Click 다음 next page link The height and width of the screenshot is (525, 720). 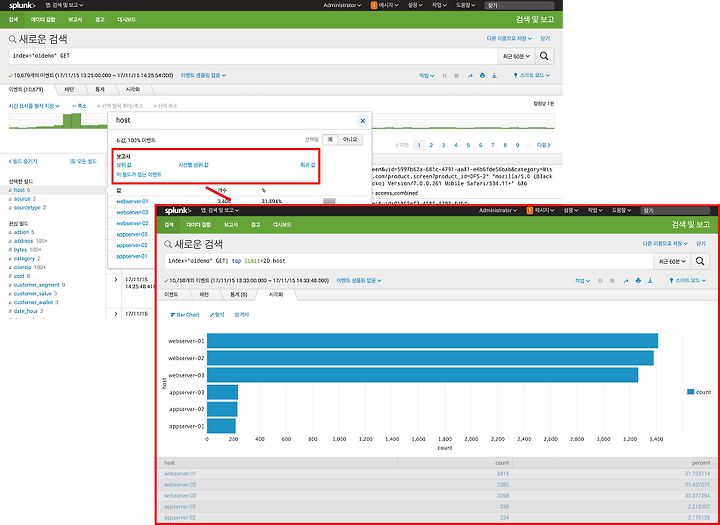pyautogui.click(x=543, y=145)
